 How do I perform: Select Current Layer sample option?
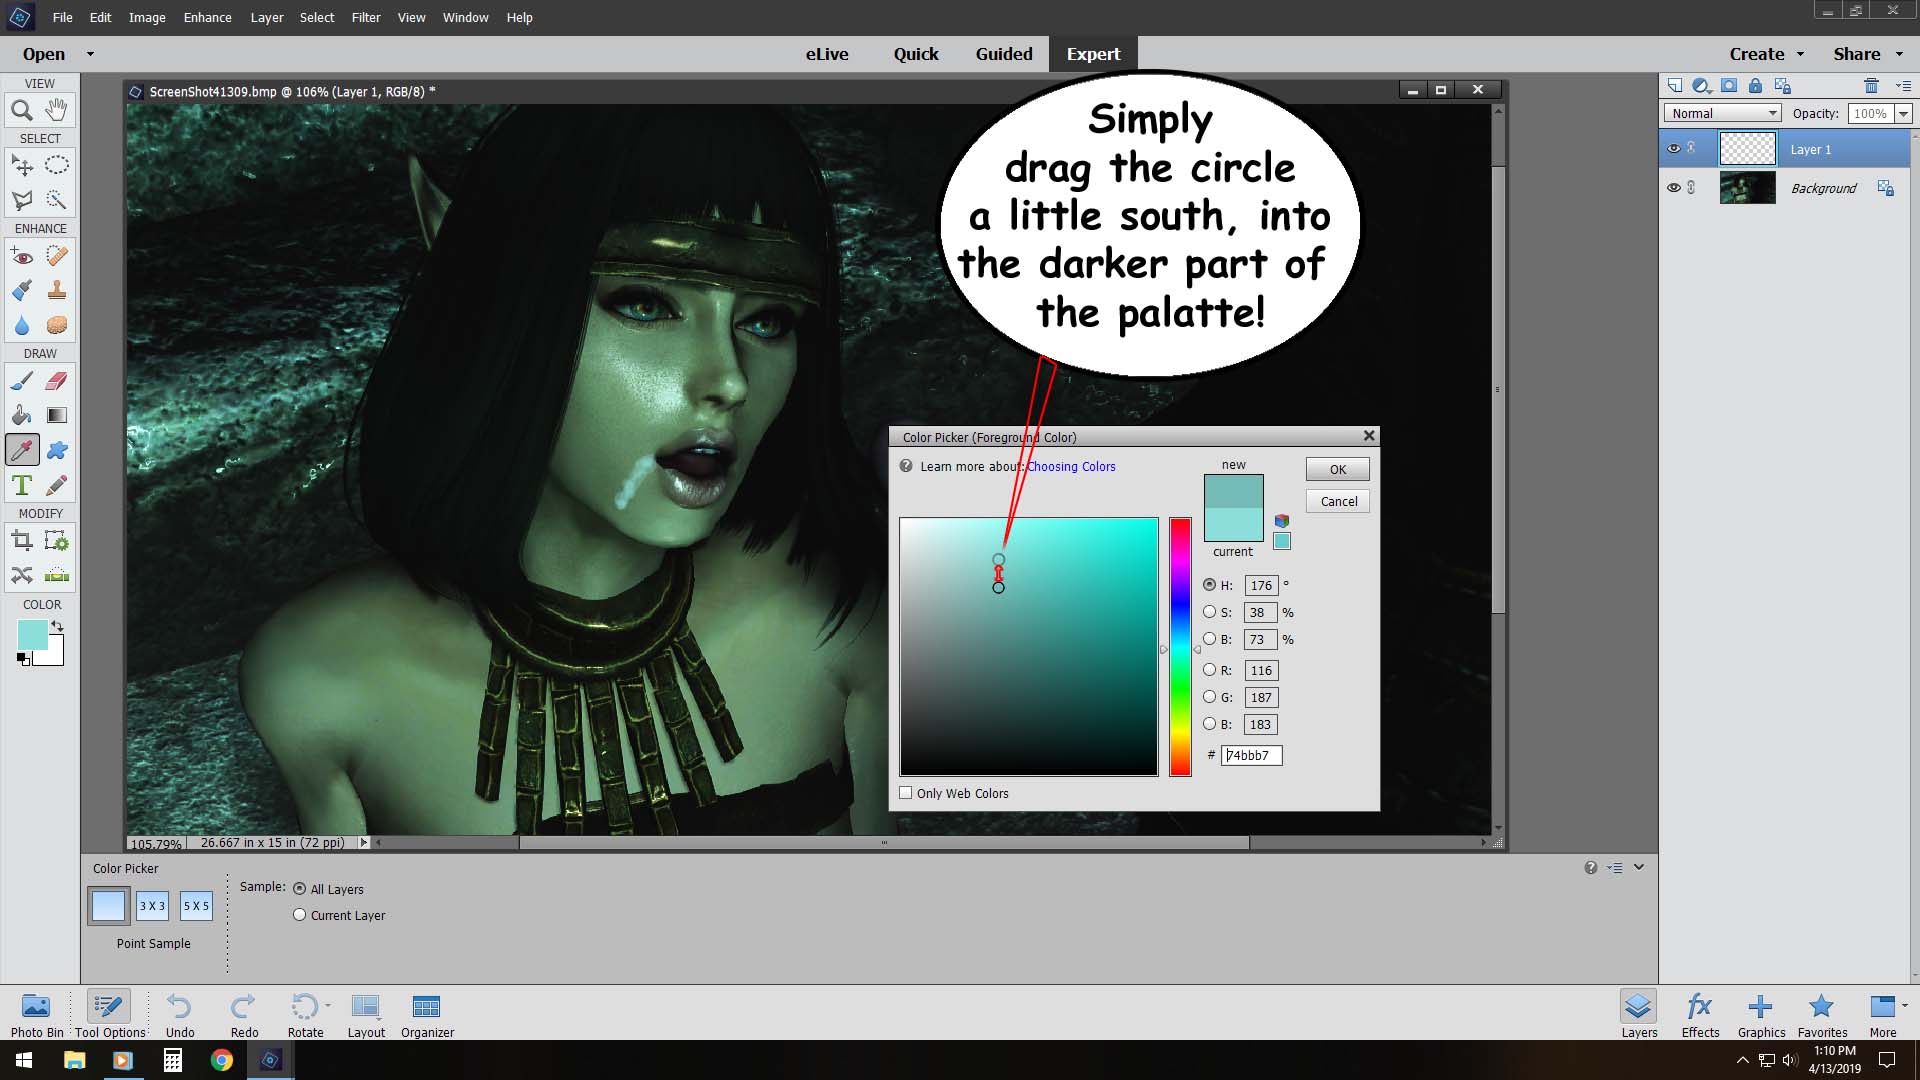pyautogui.click(x=299, y=914)
